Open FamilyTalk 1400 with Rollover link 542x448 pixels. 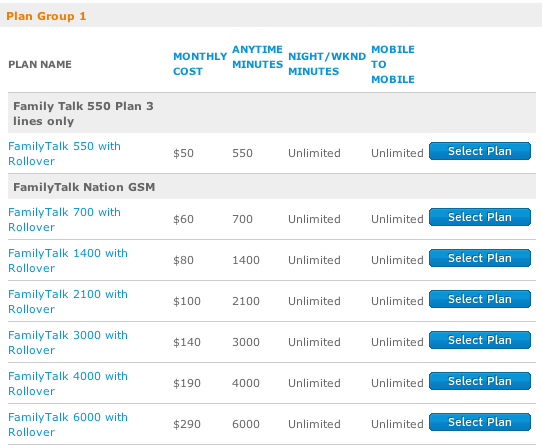68,260
